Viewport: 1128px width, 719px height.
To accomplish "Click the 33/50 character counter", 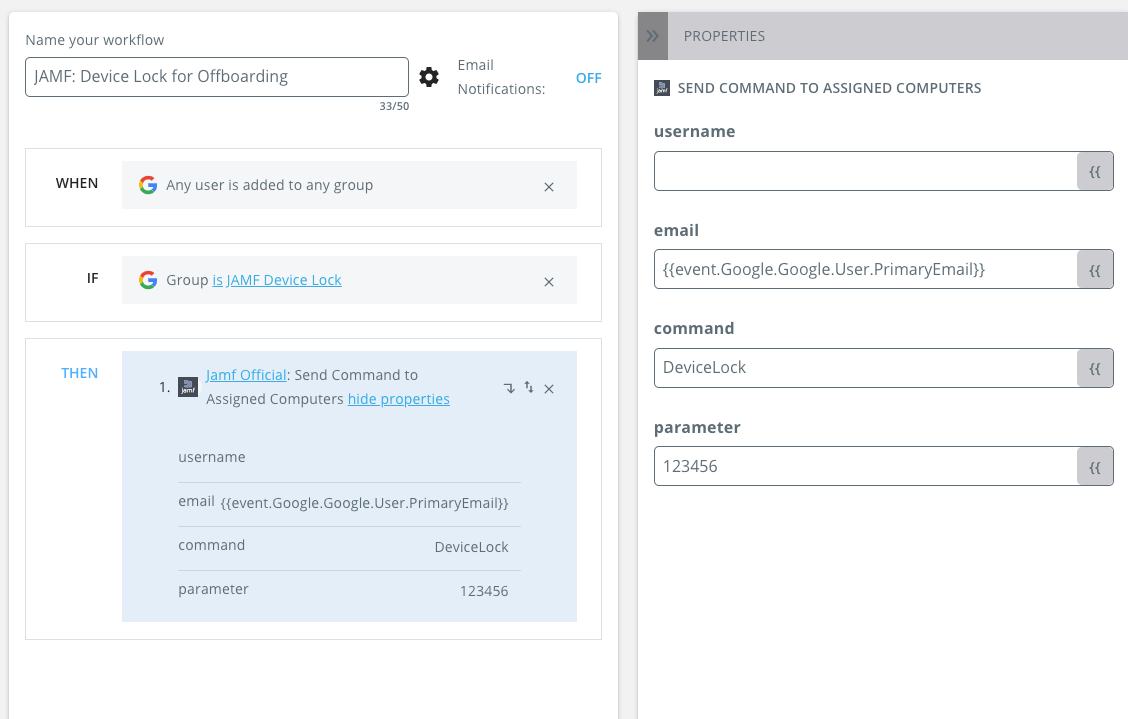I will 394,107.
